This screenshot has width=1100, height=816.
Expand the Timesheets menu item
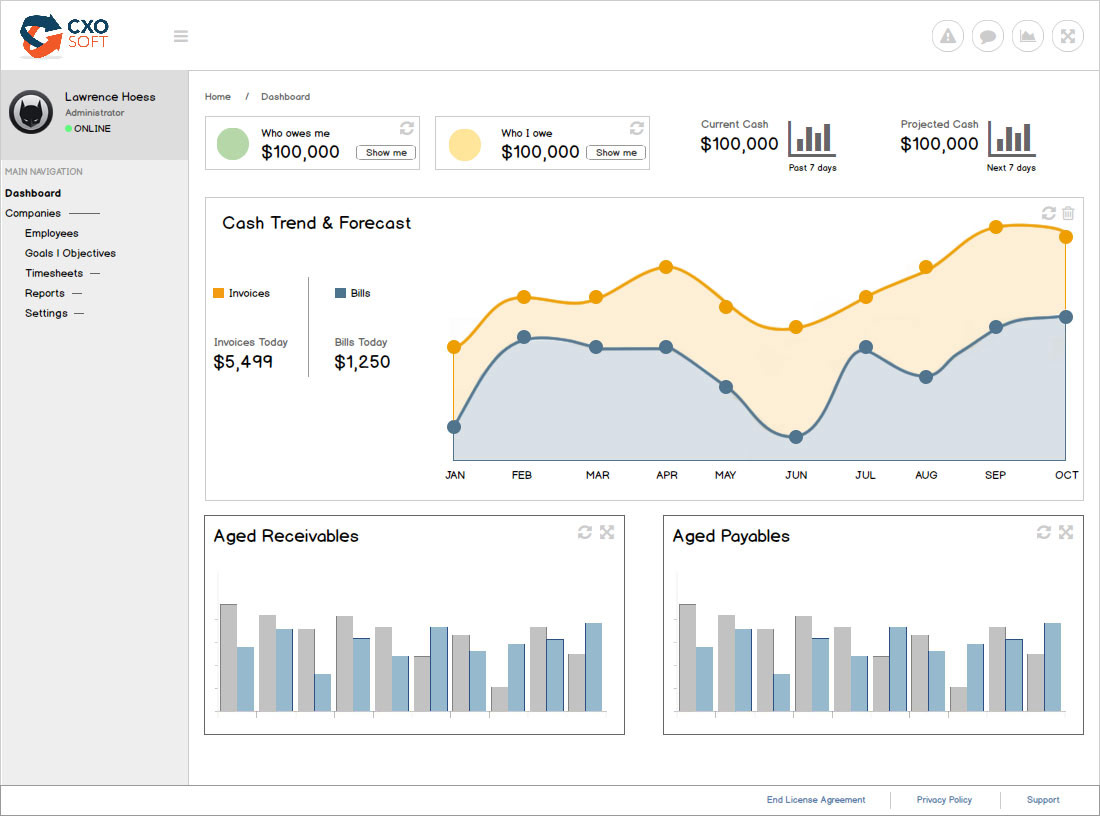[x=53, y=273]
